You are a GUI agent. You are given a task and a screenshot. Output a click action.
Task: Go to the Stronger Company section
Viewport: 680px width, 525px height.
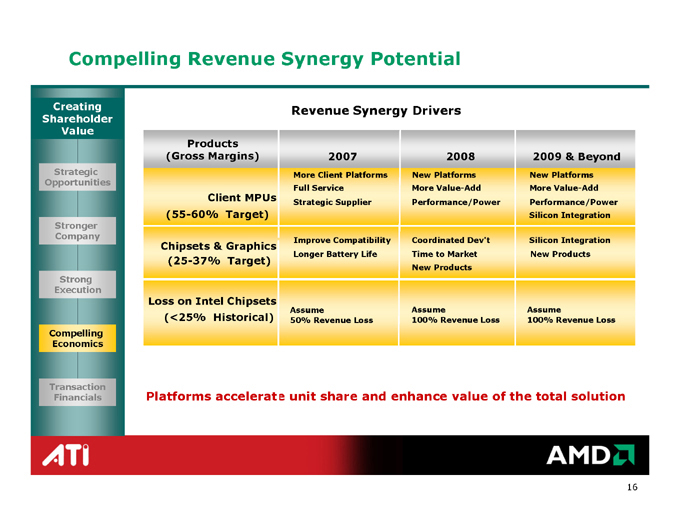77,231
